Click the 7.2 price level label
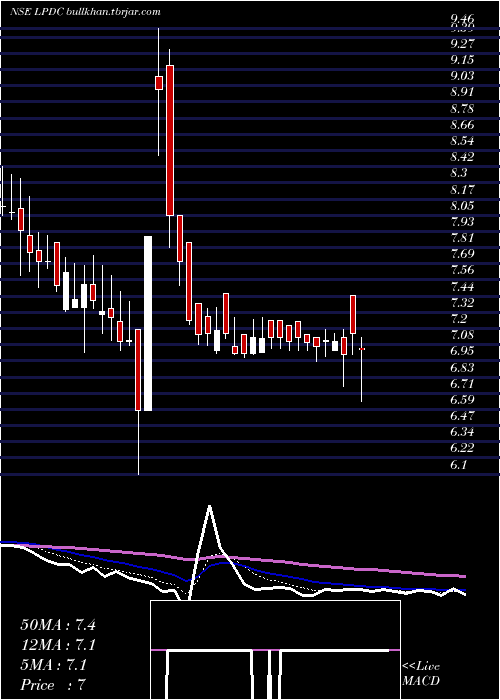Screen dimensions: 500x700 click(x=459, y=319)
